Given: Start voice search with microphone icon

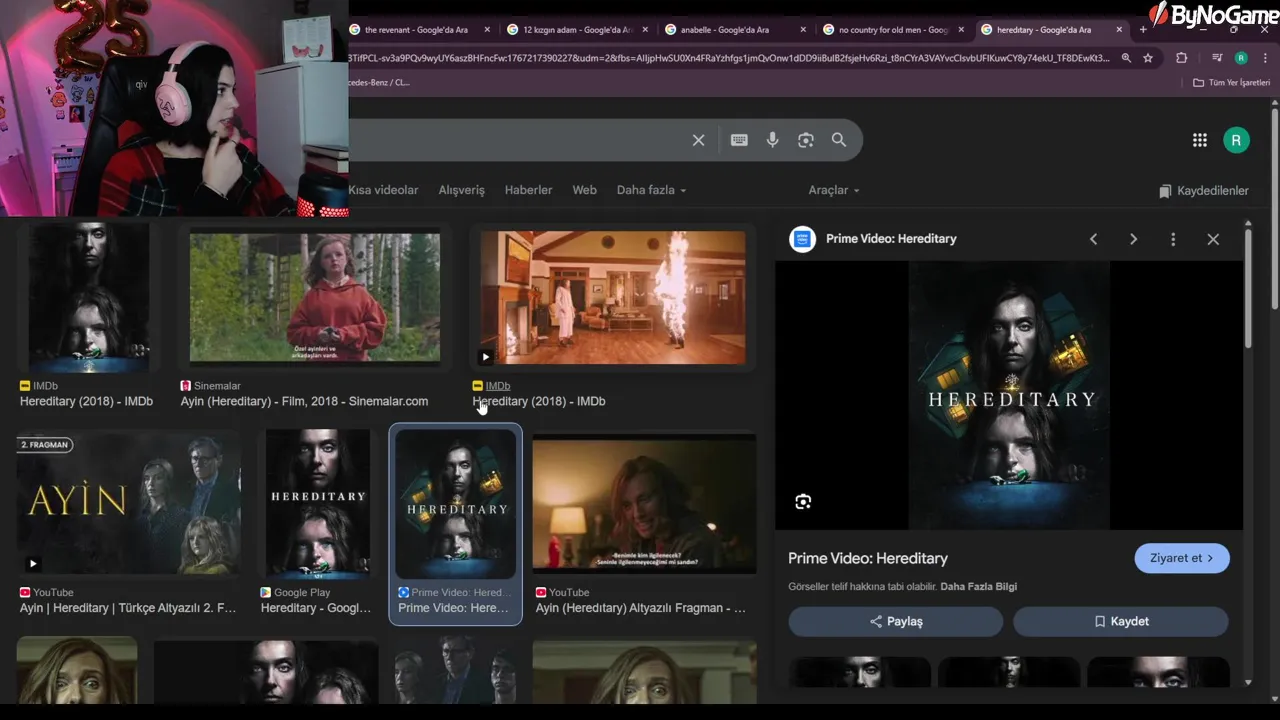Looking at the screenshot, I should pyautogui.click(x=772, y=140).
